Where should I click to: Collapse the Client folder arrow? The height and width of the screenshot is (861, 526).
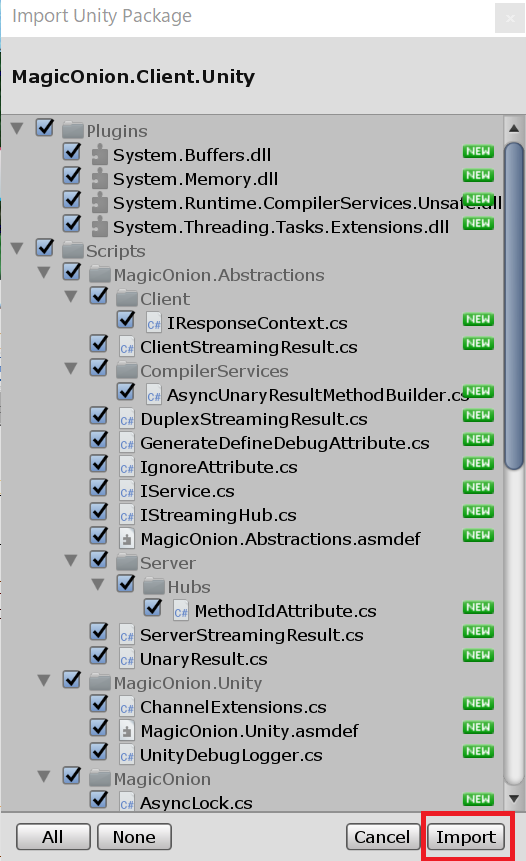point(71,297)
